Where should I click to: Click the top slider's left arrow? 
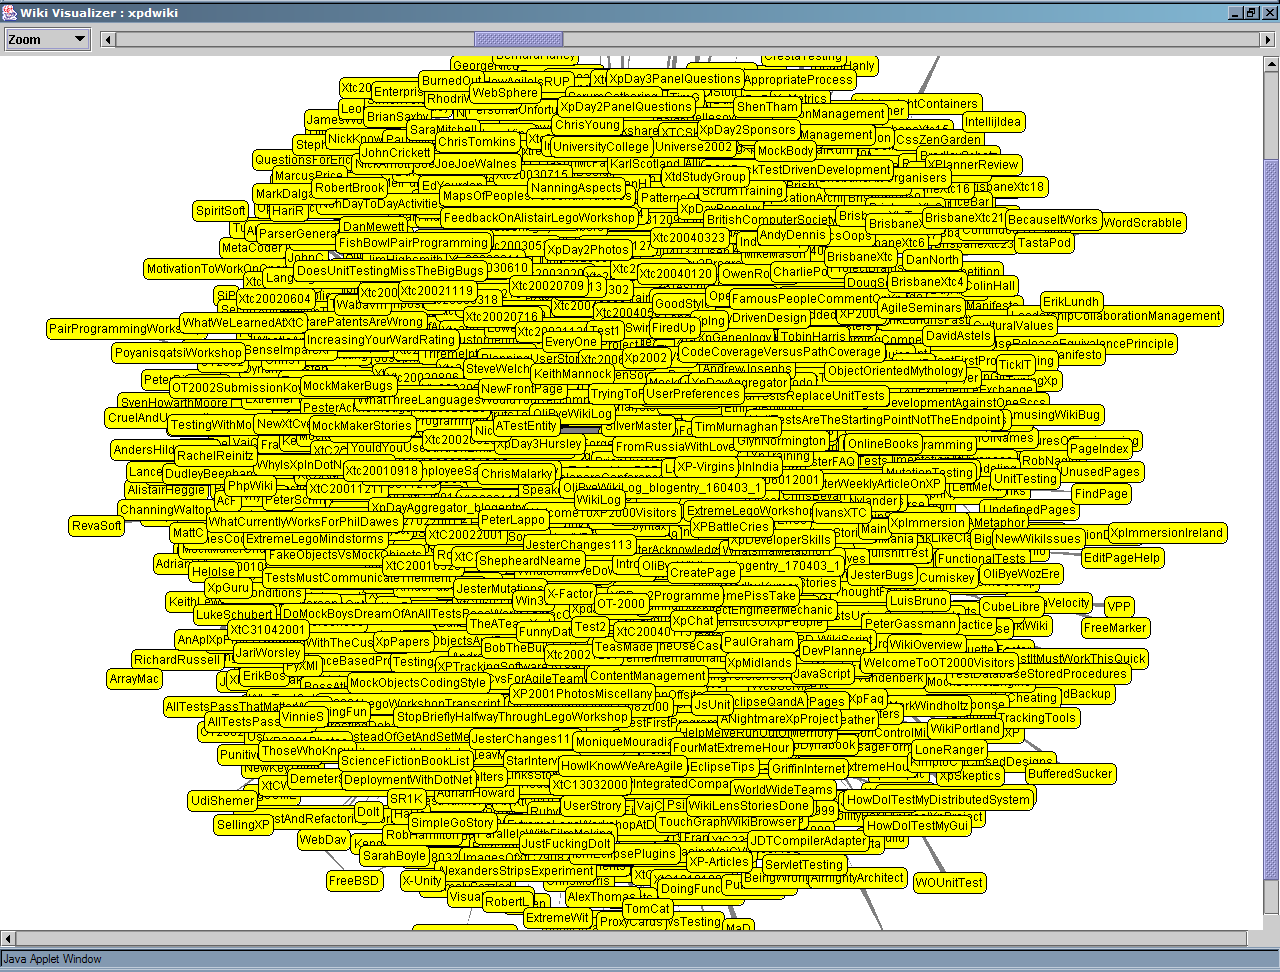108,40
